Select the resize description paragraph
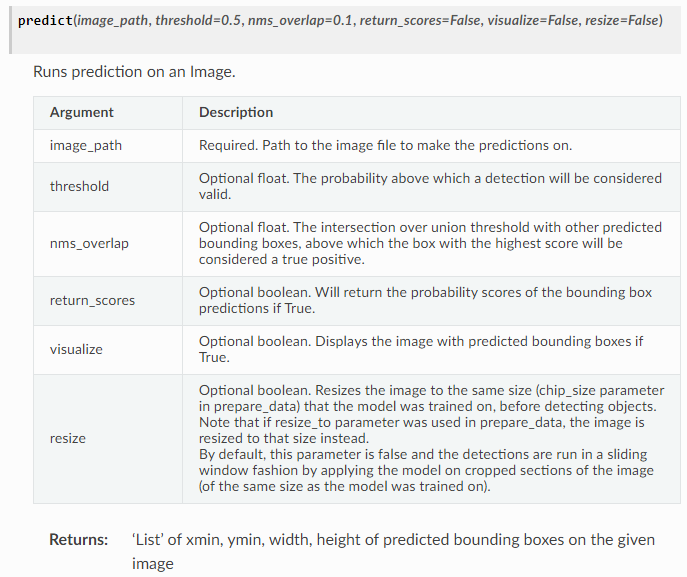The image size is (687, 577). (x=432, y=439)
